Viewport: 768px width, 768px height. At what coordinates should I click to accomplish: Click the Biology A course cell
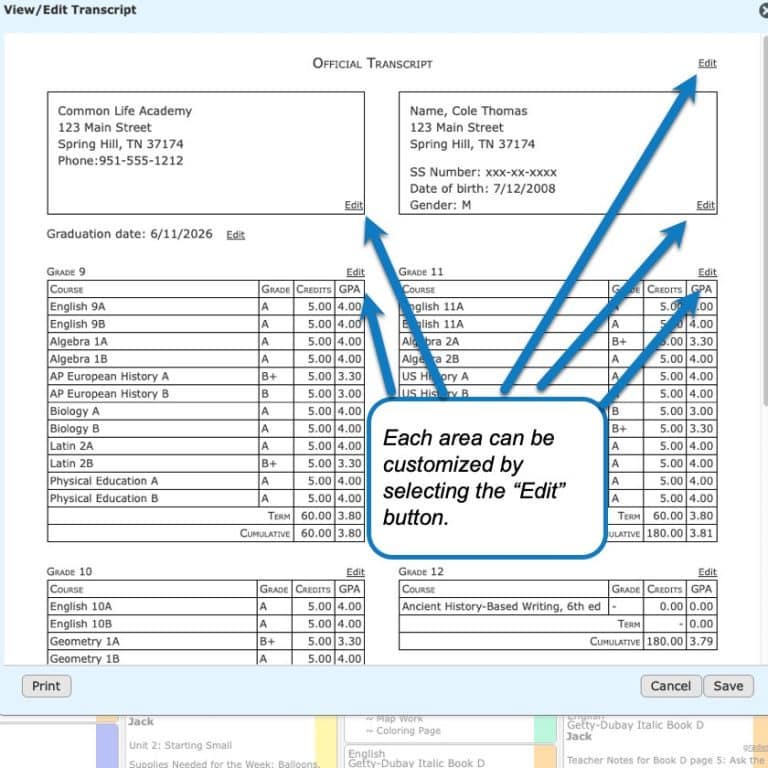(x=153, y=411)
